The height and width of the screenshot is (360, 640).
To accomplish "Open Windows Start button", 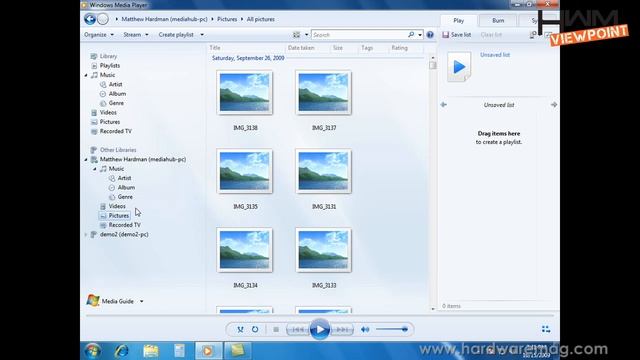I will tap(93, 351).
